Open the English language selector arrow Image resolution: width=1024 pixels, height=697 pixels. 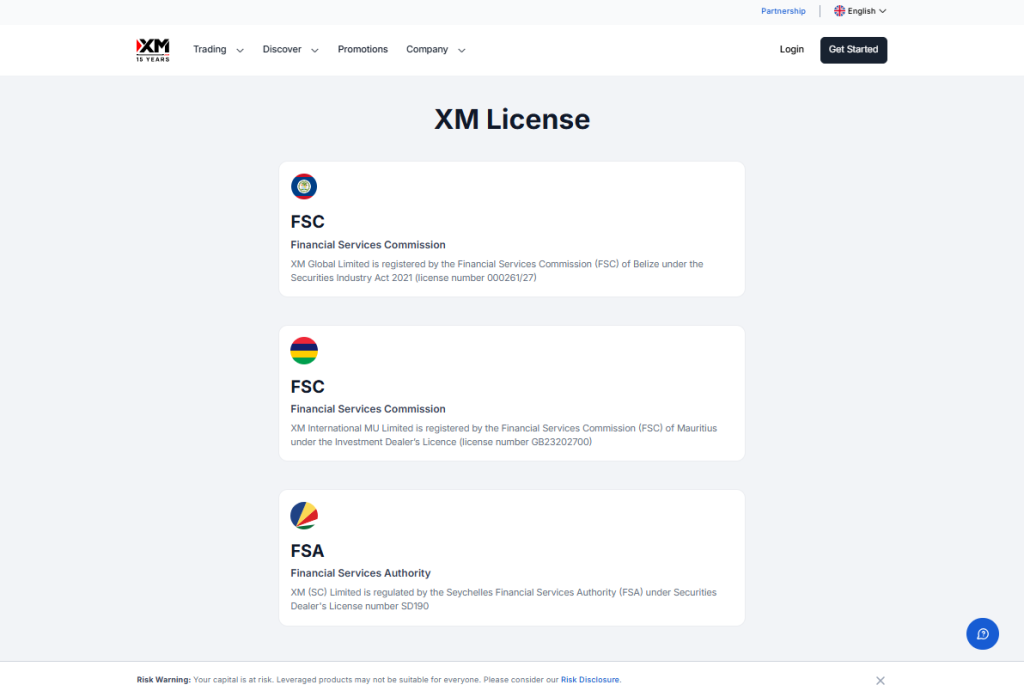[883, 11]
